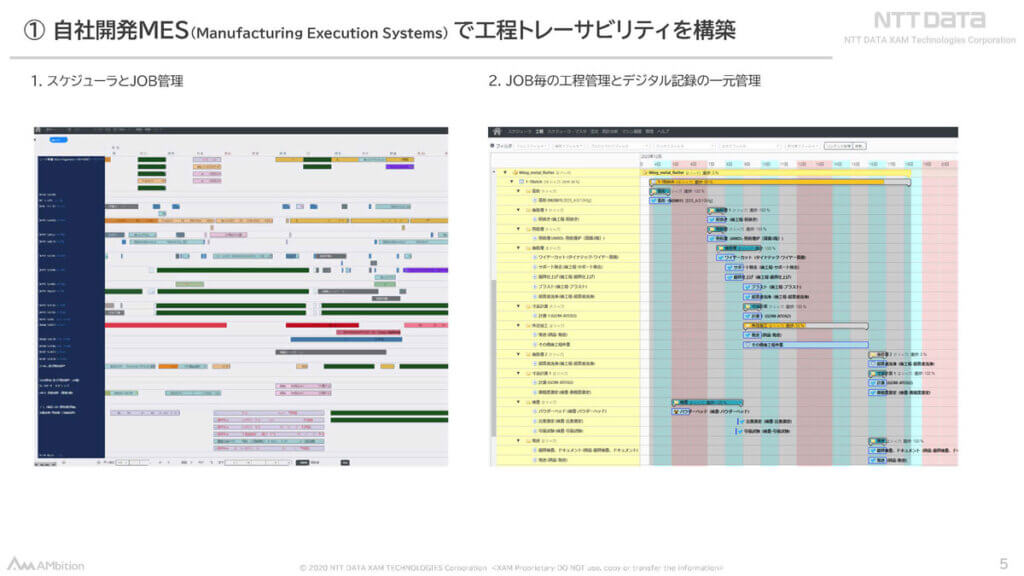Toggle the ブラスト checkmark on the Gantt chart

click(x=747, y=287)
